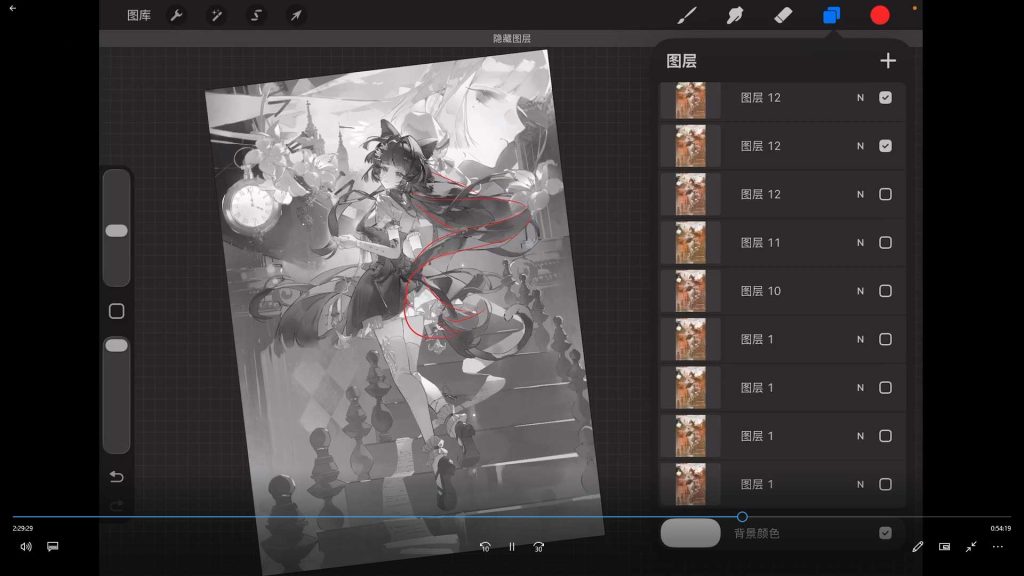The height and width of the screenshot is (576, 1024).
Task: Tap the square modify button in sidebar
Action: (116, 311)
